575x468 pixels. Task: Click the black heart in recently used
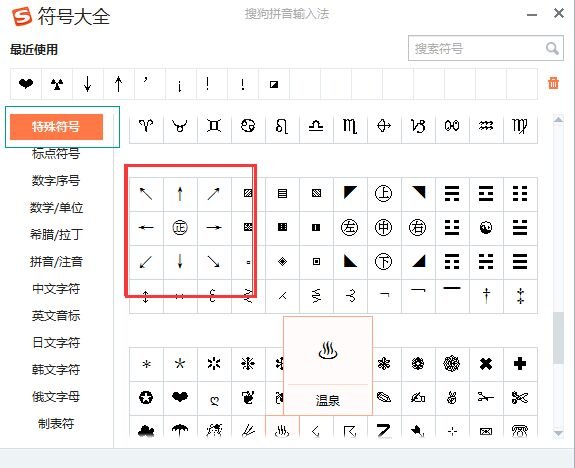pos(26,84)
